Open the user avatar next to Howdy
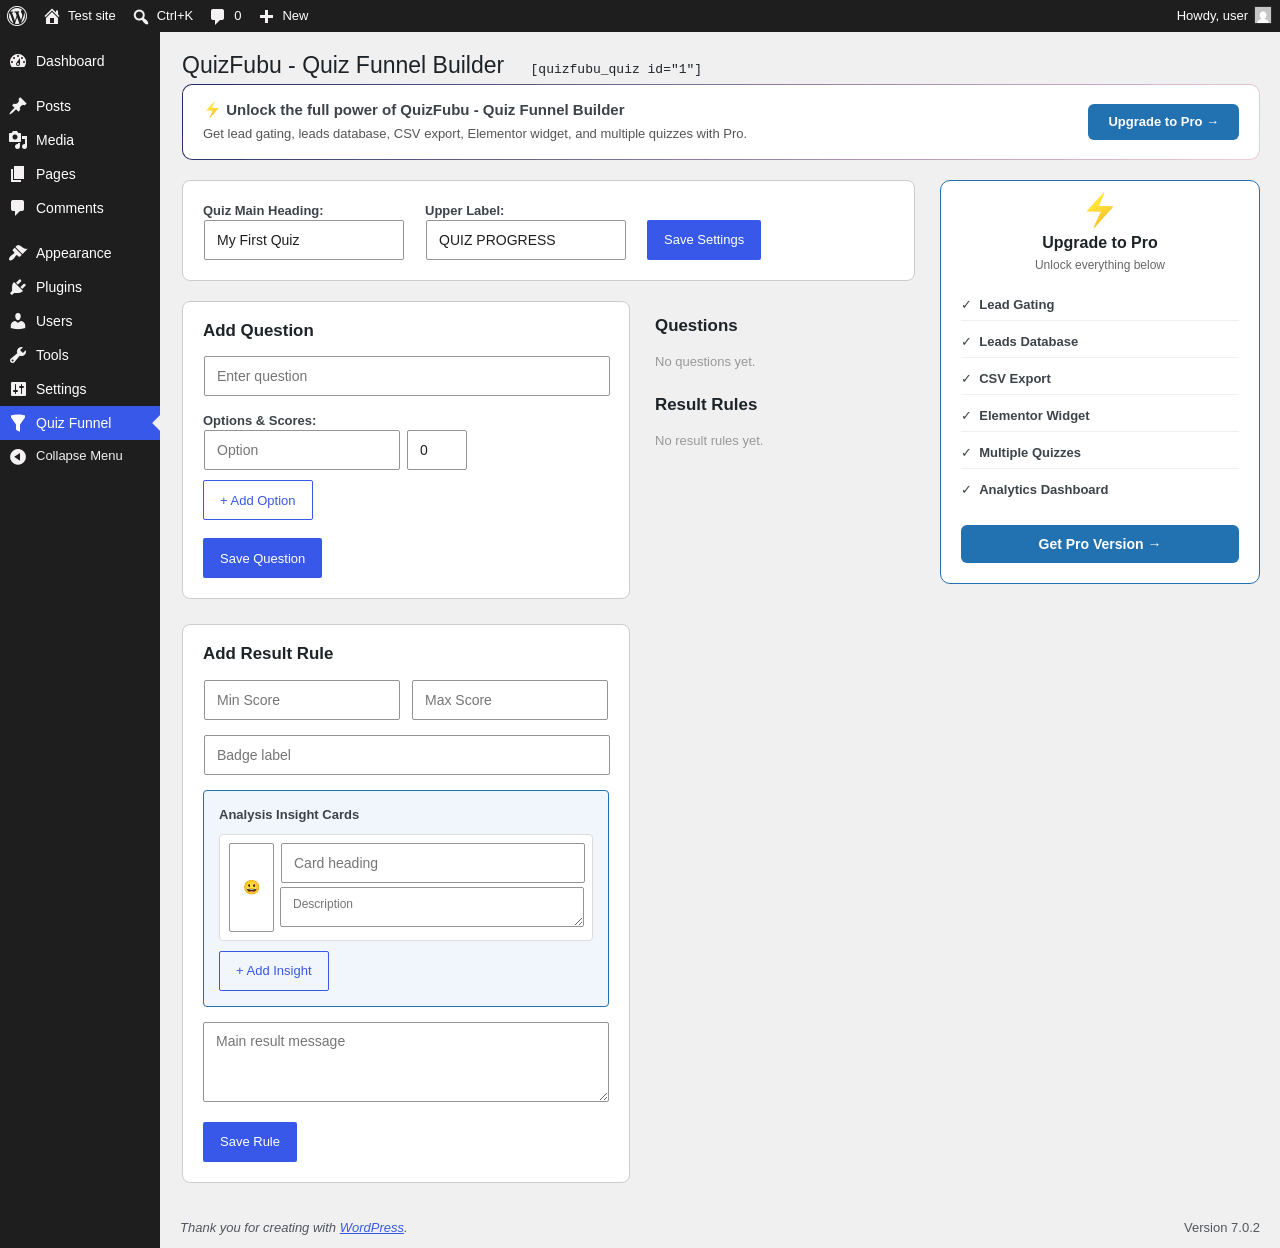This screenshot has height=1248, width=1280. click(x=1263, y=15)
